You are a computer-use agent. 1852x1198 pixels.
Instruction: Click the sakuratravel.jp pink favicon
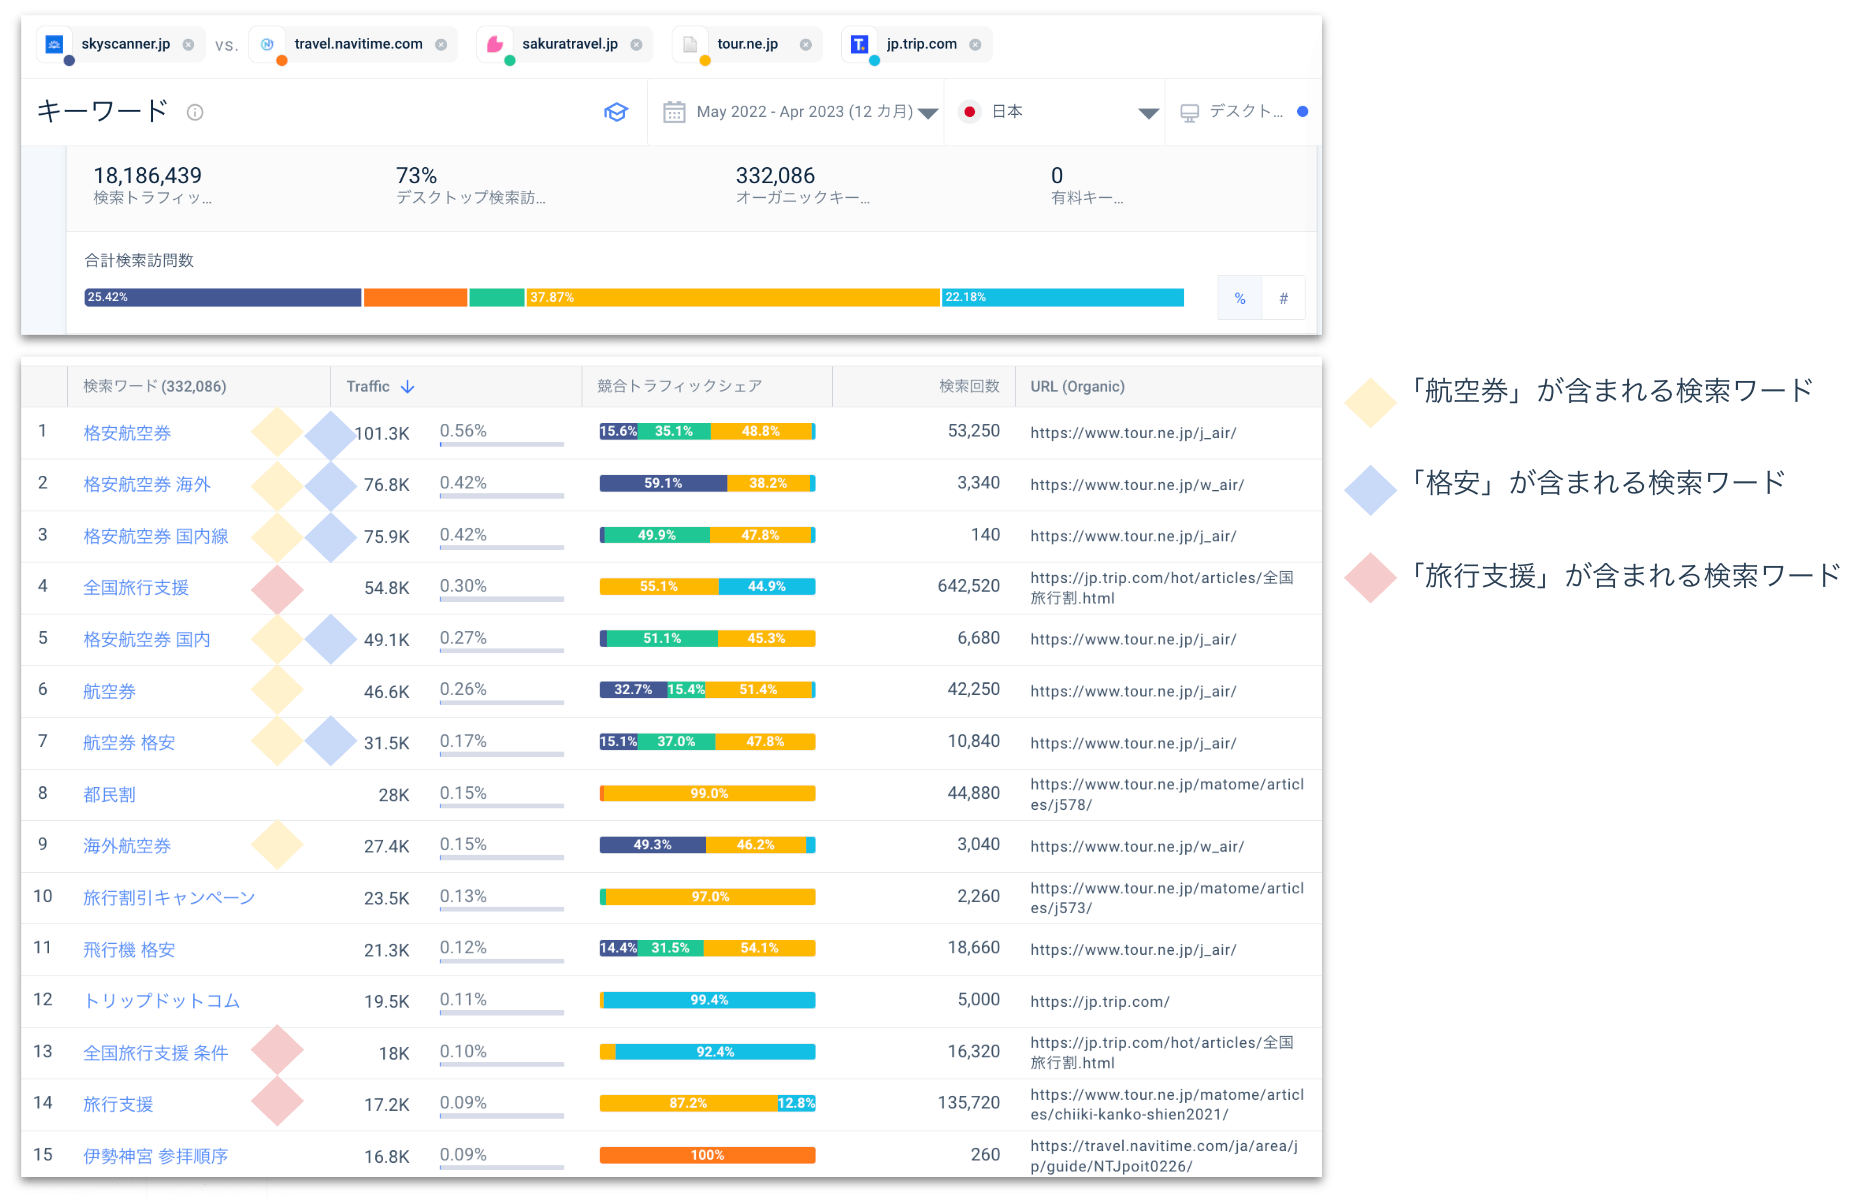point(495,44)
